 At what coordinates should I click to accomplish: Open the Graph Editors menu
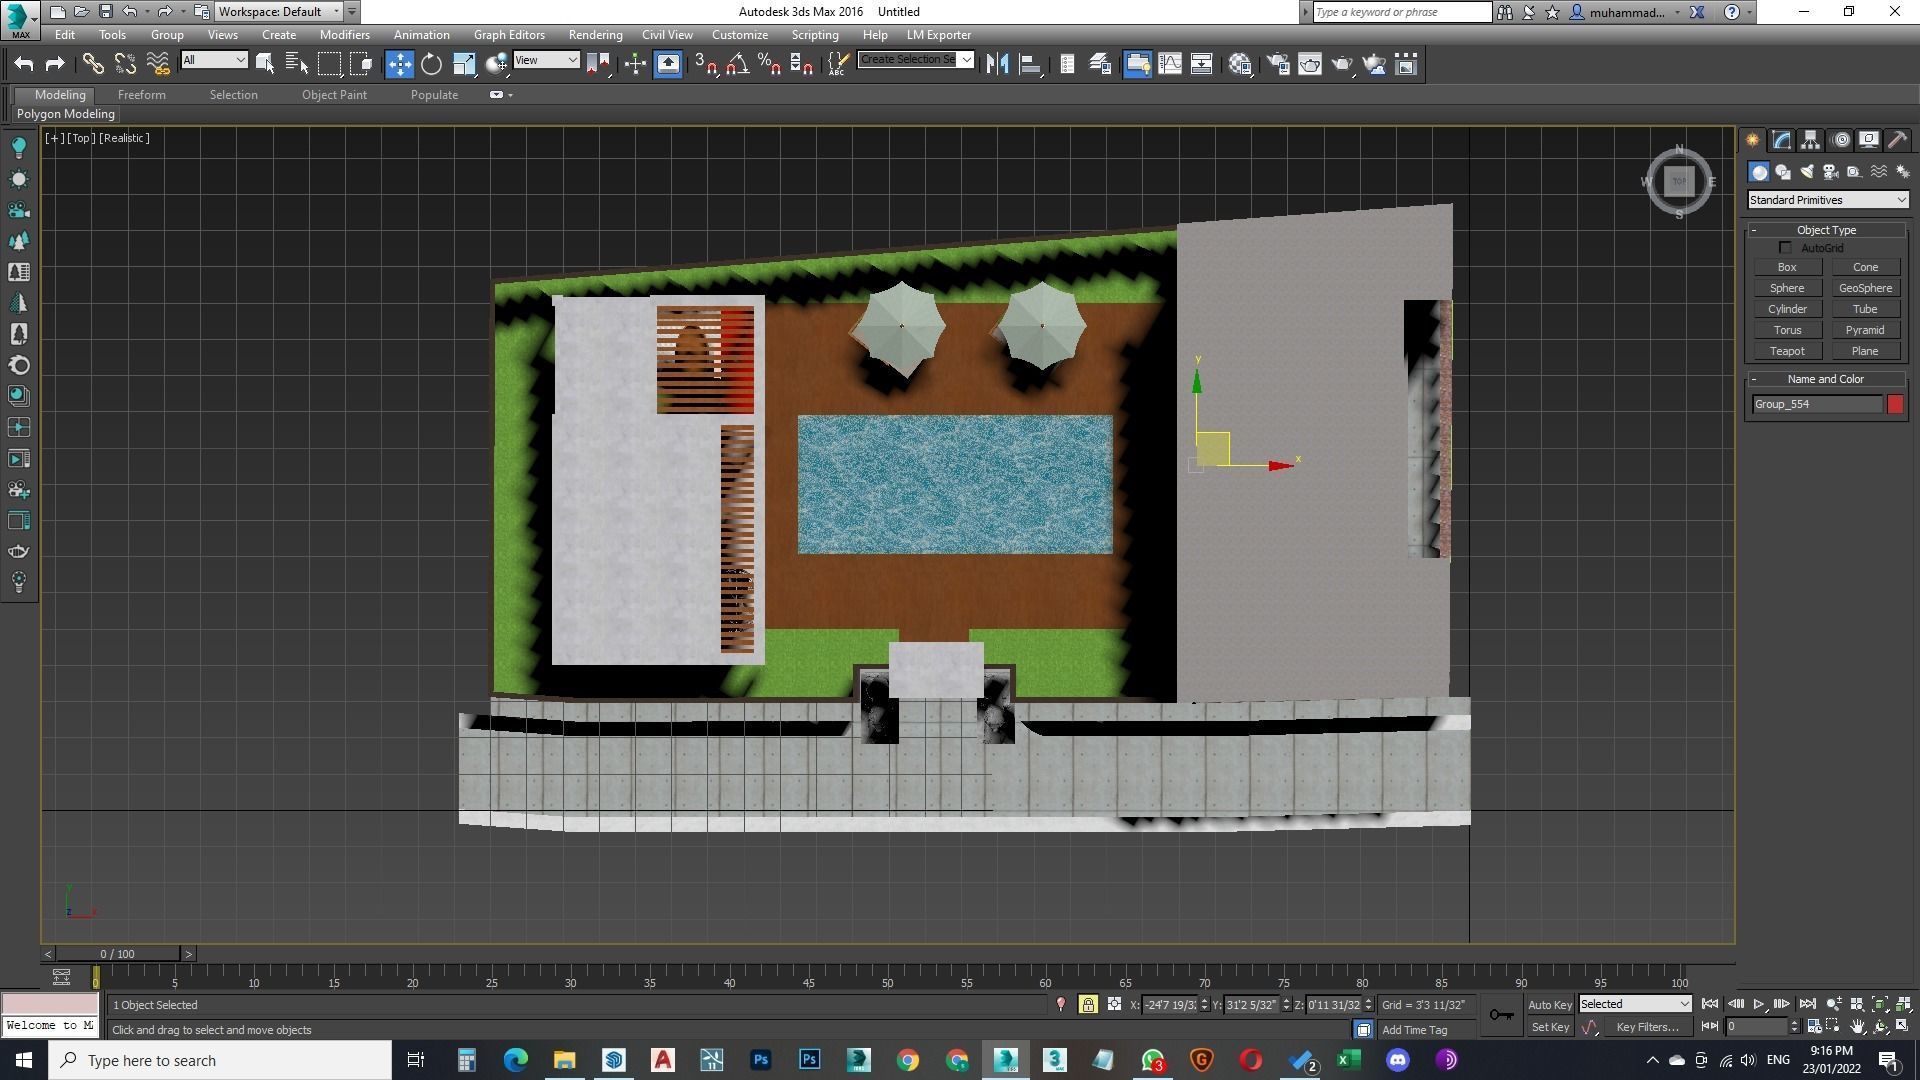[x=509, y=35]
